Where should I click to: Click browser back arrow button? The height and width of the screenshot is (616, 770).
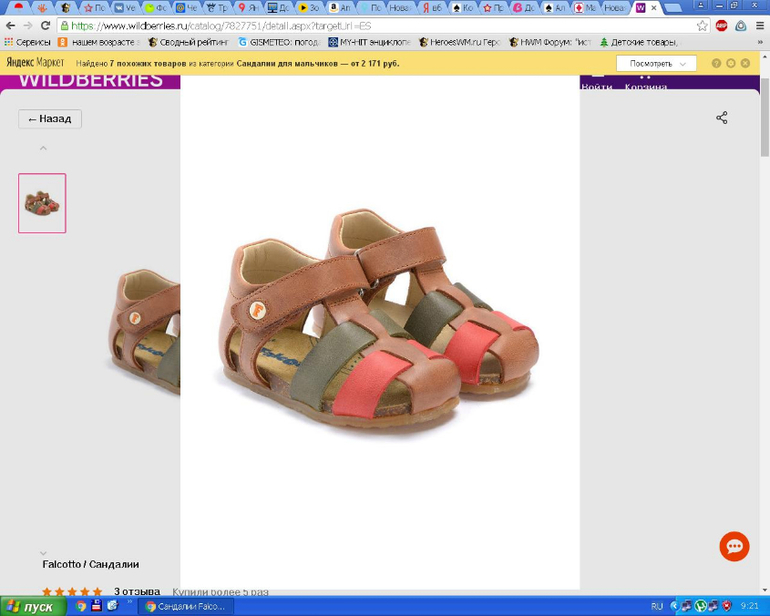11,26
